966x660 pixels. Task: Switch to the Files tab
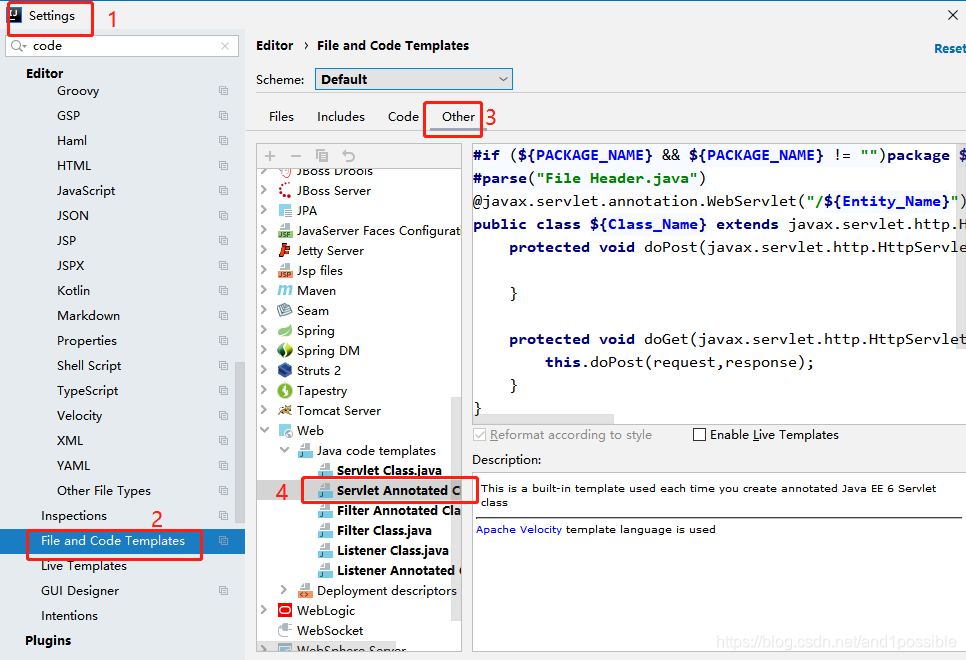coord(281,116)
